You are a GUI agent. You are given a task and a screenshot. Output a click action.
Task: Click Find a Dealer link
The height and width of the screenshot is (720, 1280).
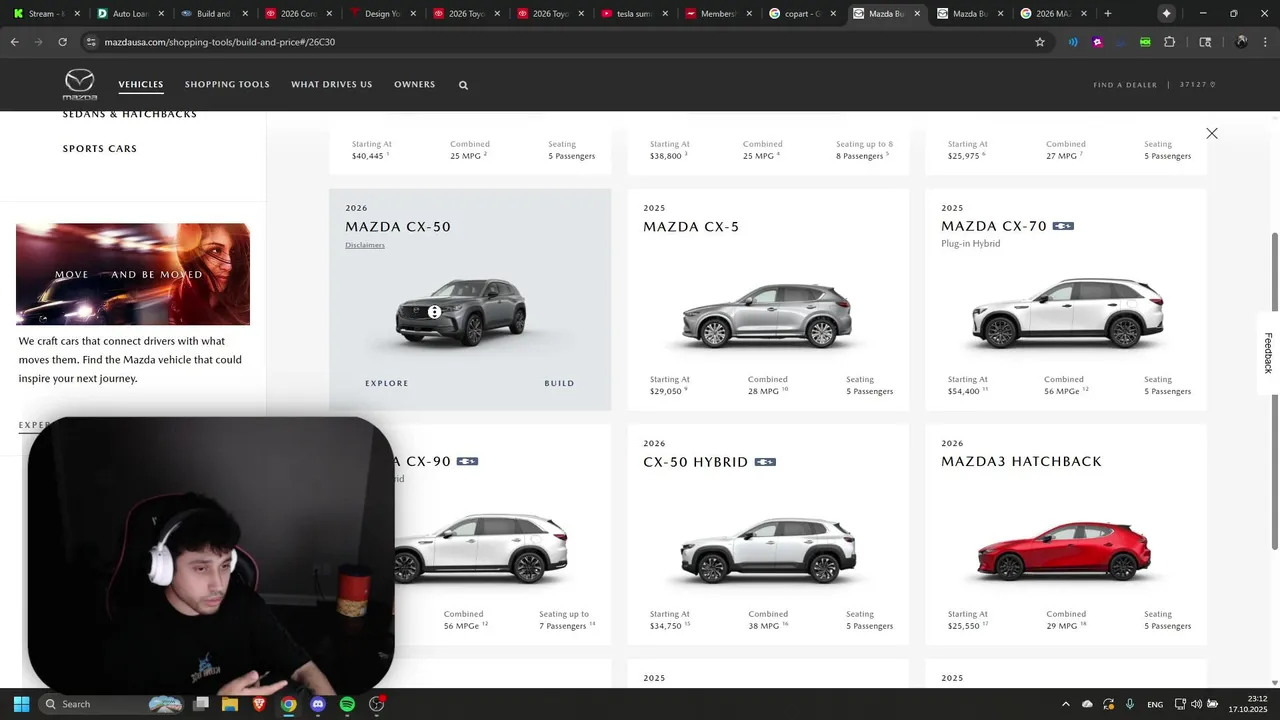point(1125,85)
